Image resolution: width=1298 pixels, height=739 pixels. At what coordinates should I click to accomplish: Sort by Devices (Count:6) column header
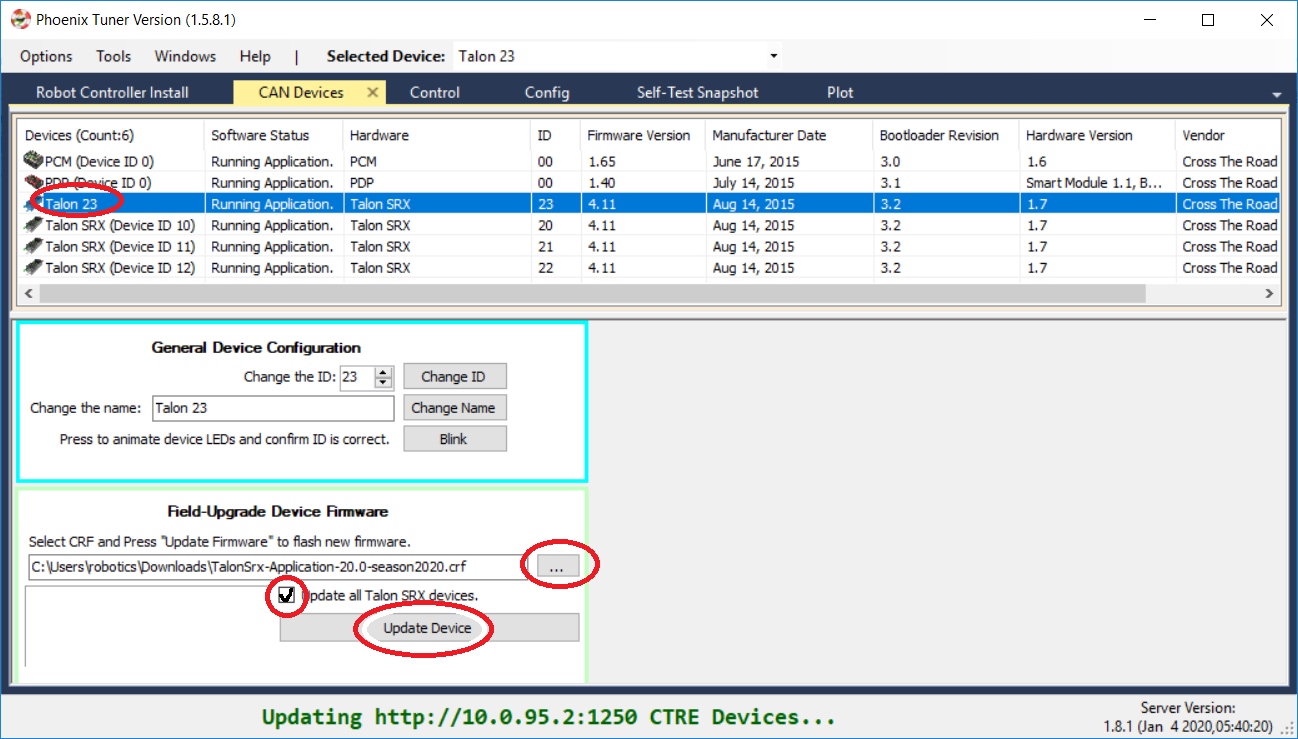coord(111,135)
